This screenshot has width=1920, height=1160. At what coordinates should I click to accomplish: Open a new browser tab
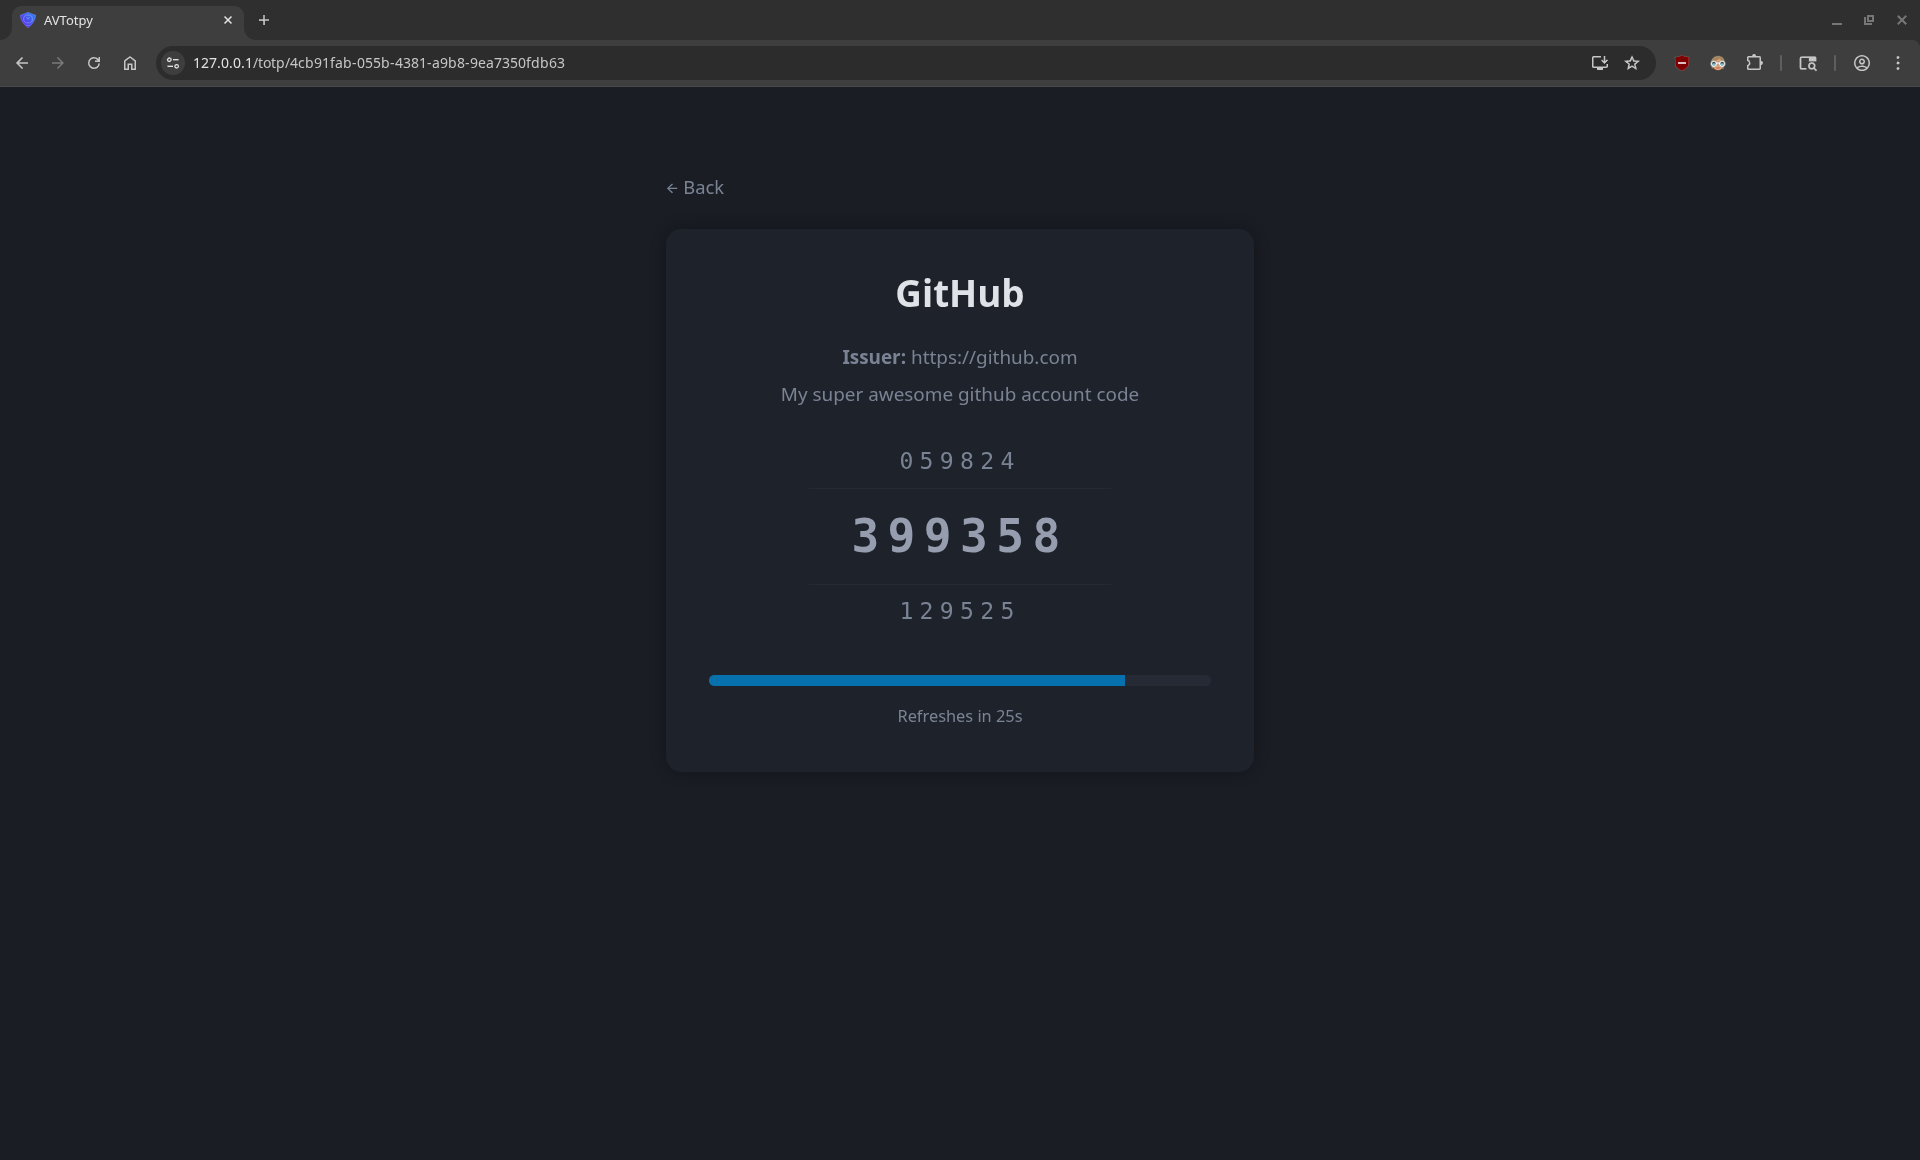[x=264, y=20]
